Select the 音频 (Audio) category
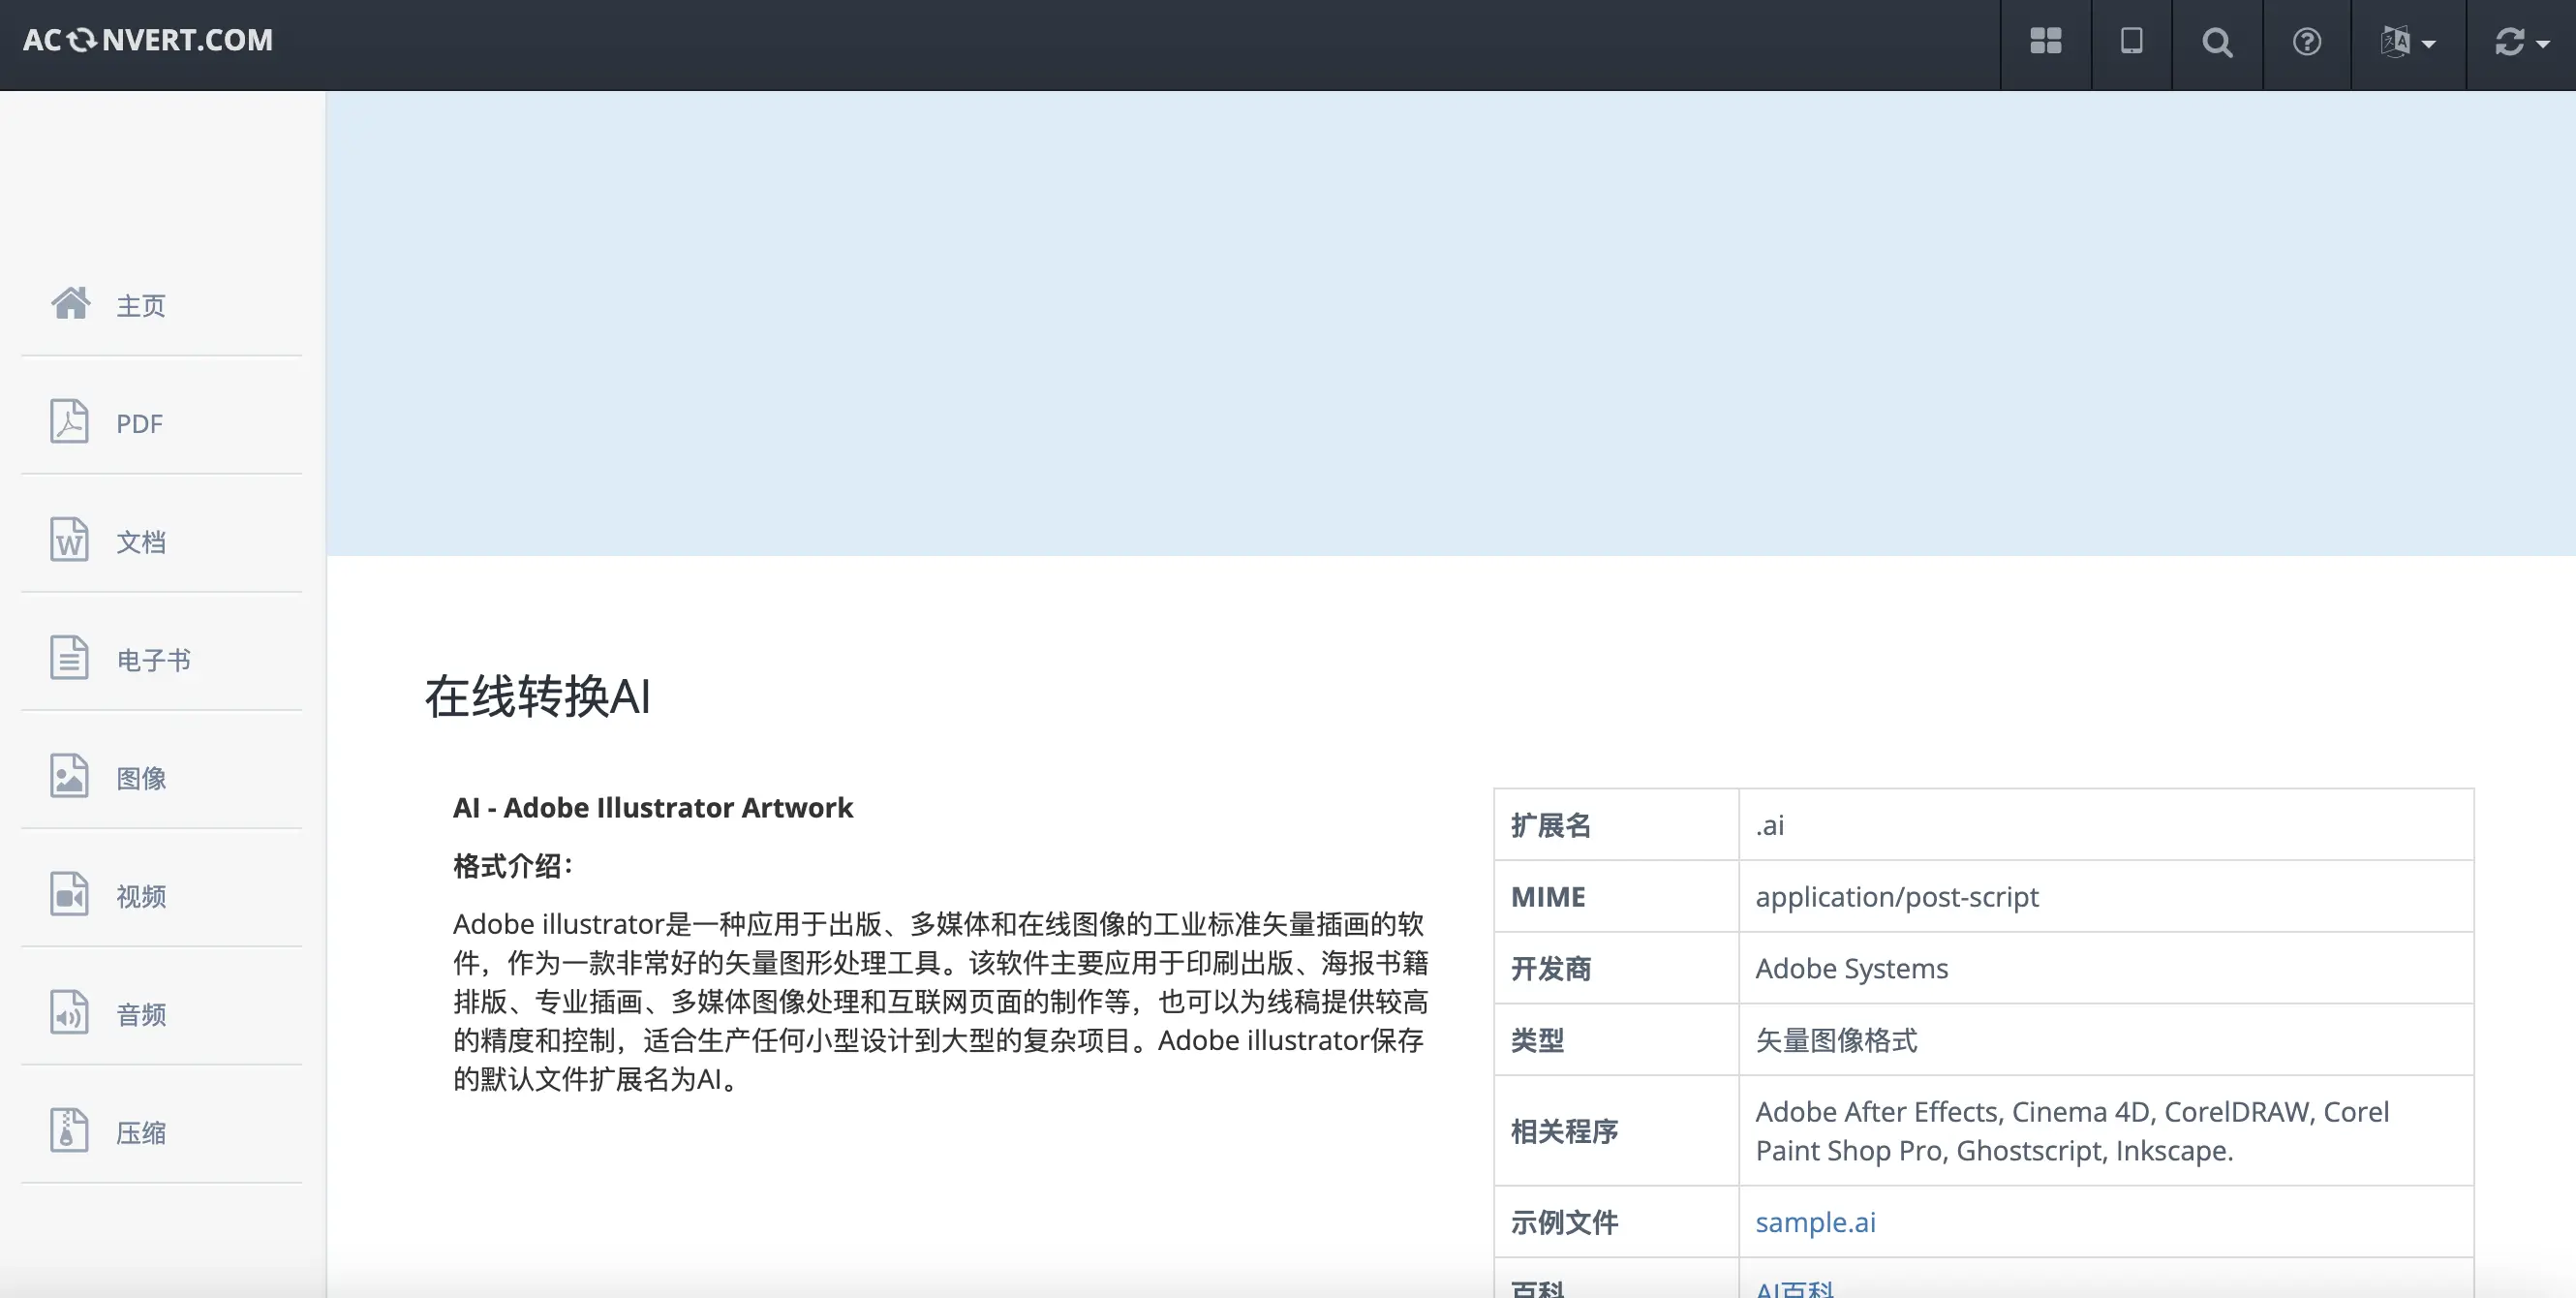The width and height of the screenshot is (2576, 1298). coord(141,1013)
